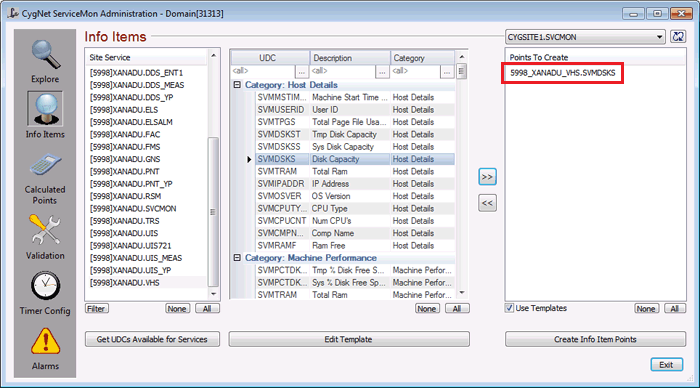Click Create Info Item Points button

(596, 339)
